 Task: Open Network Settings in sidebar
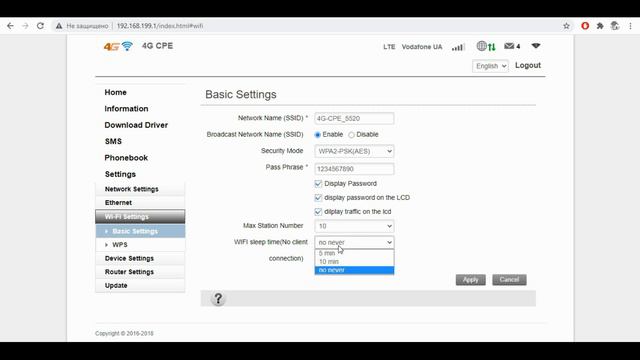140,189
